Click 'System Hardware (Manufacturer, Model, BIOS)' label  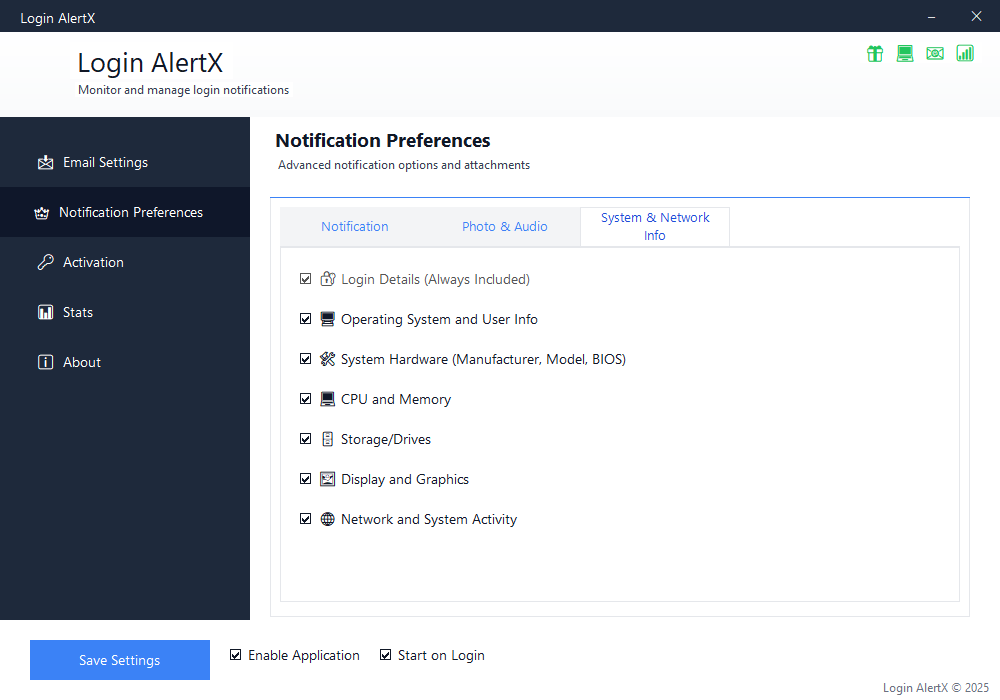pyautogui.click(x=483, y=360)
